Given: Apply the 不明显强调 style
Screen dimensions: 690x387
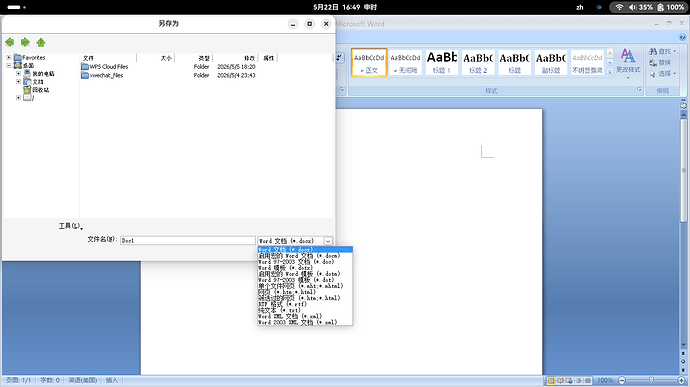Looking at the screenshot, I should [587, 62].
